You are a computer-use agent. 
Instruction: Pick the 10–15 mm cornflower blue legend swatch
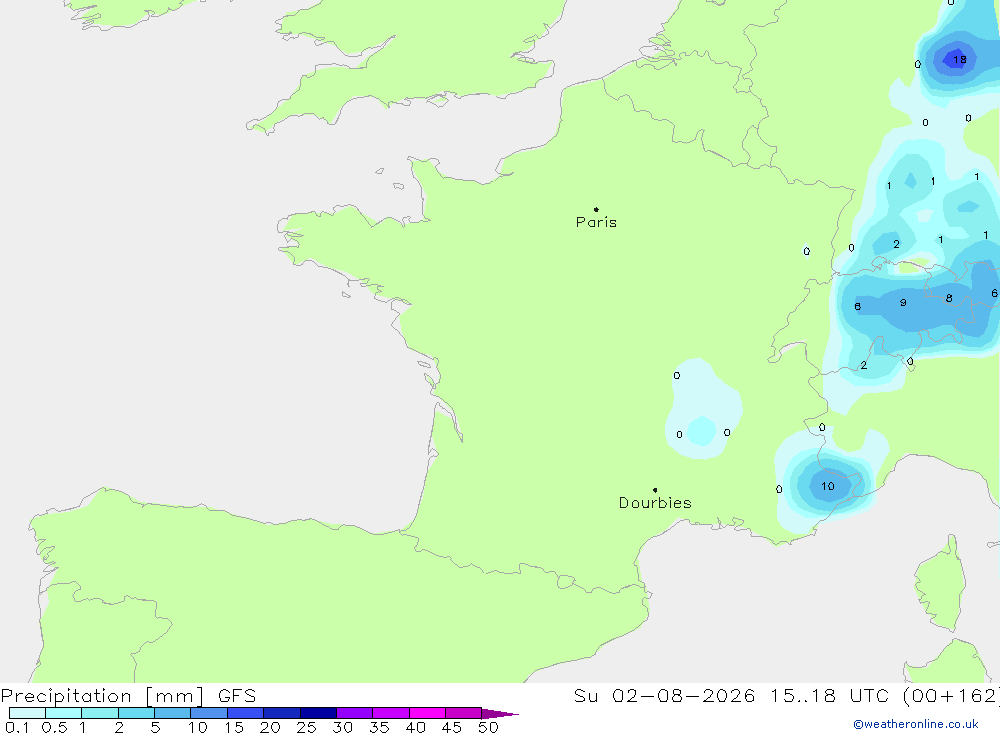(209, 713)
